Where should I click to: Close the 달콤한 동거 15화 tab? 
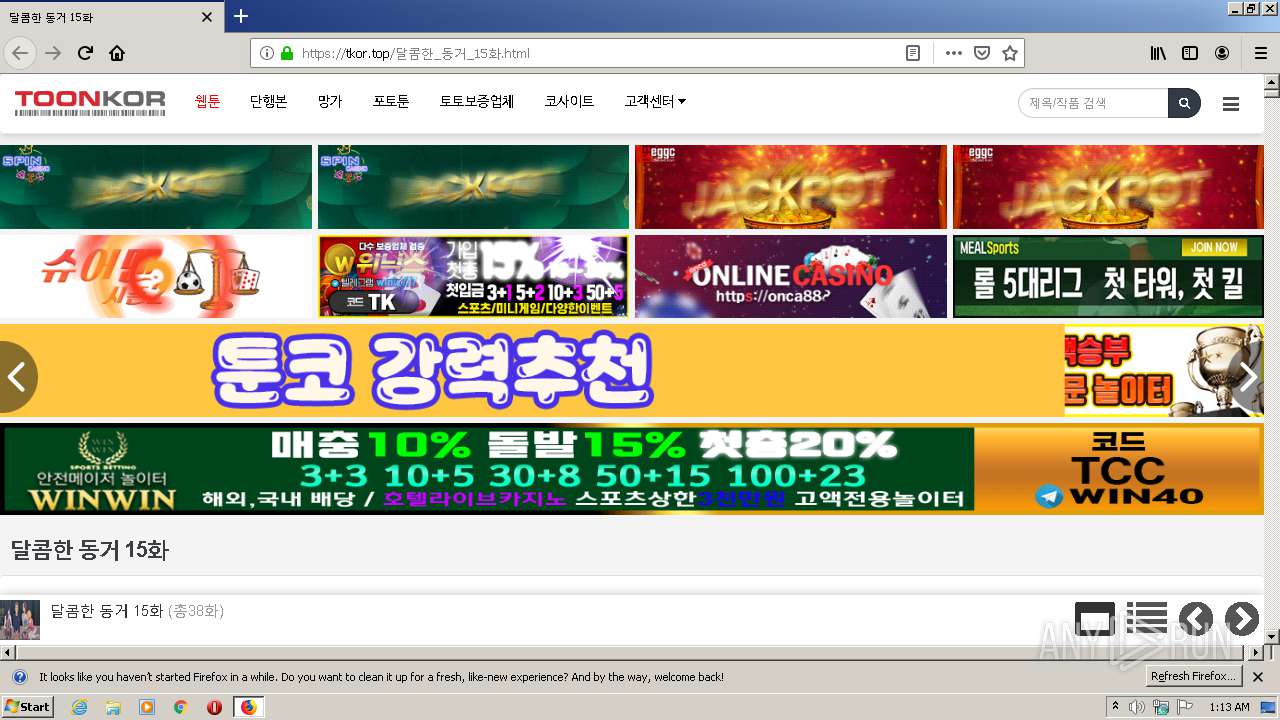pos(207,17)
